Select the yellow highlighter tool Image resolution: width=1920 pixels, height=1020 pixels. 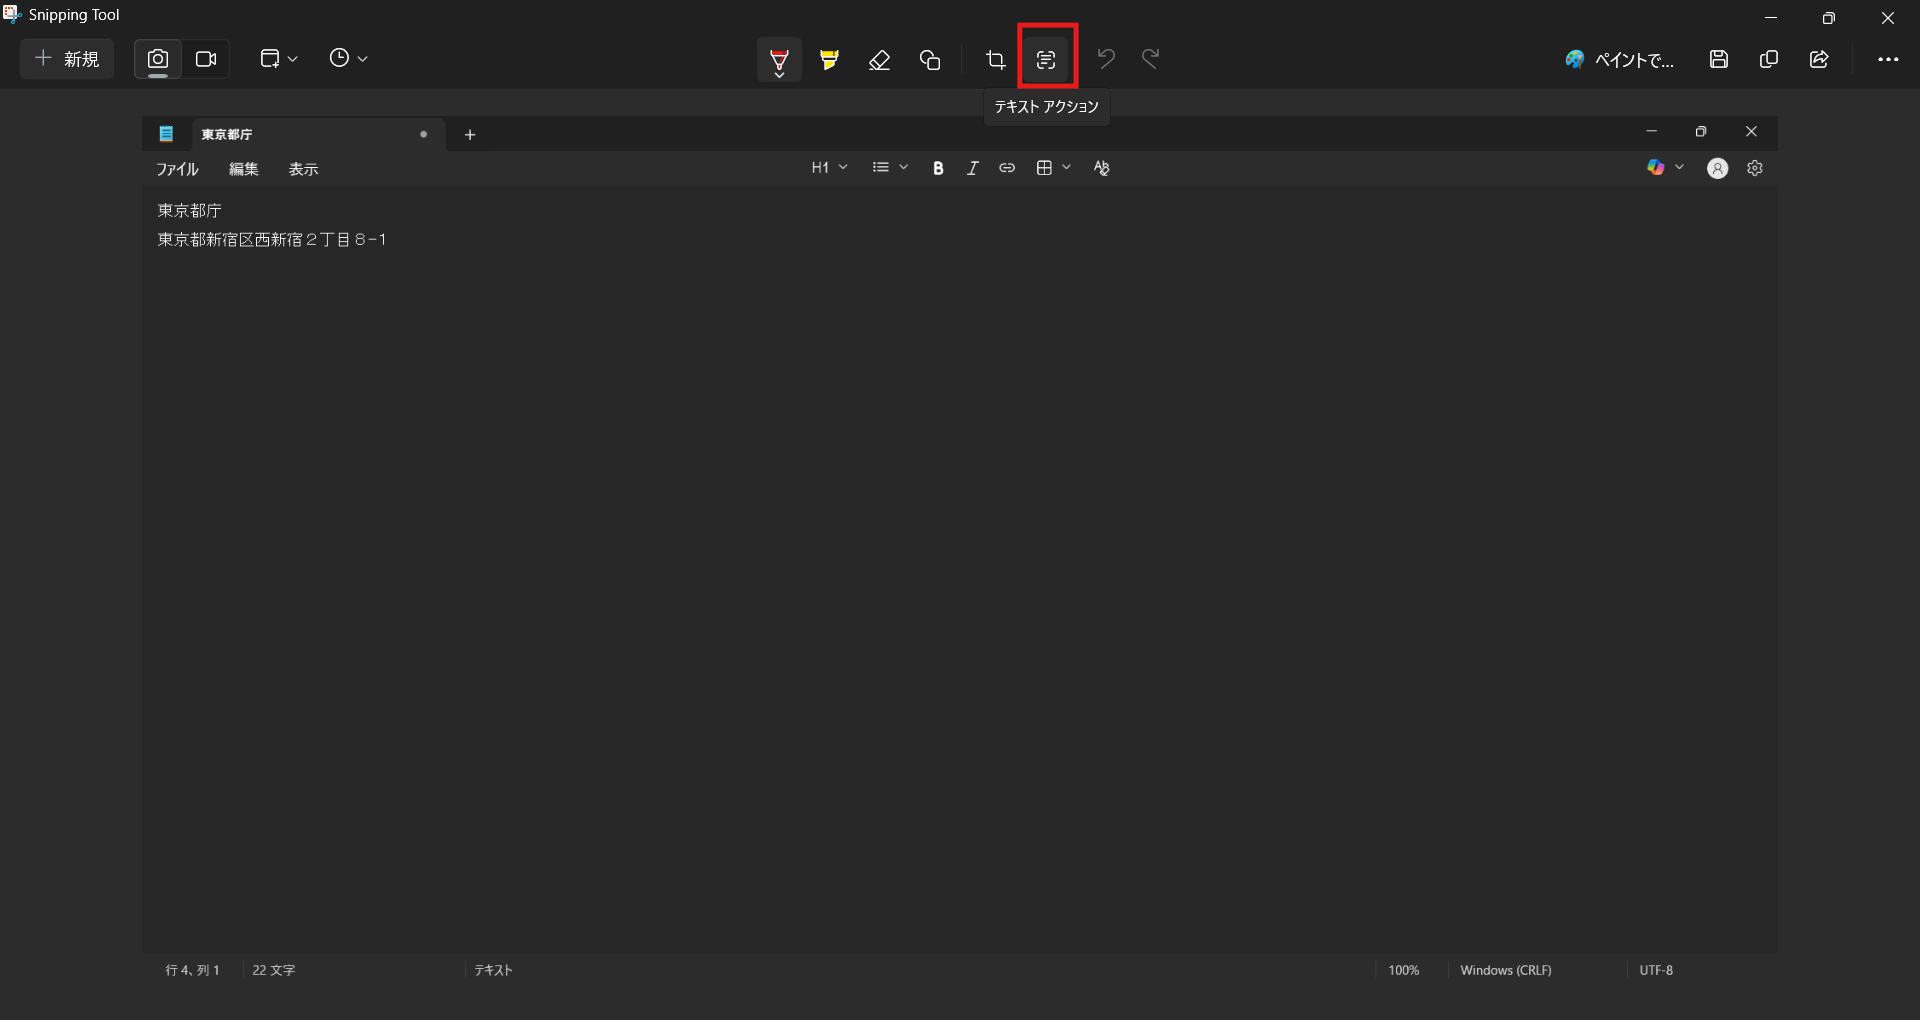tap(829, 60)
